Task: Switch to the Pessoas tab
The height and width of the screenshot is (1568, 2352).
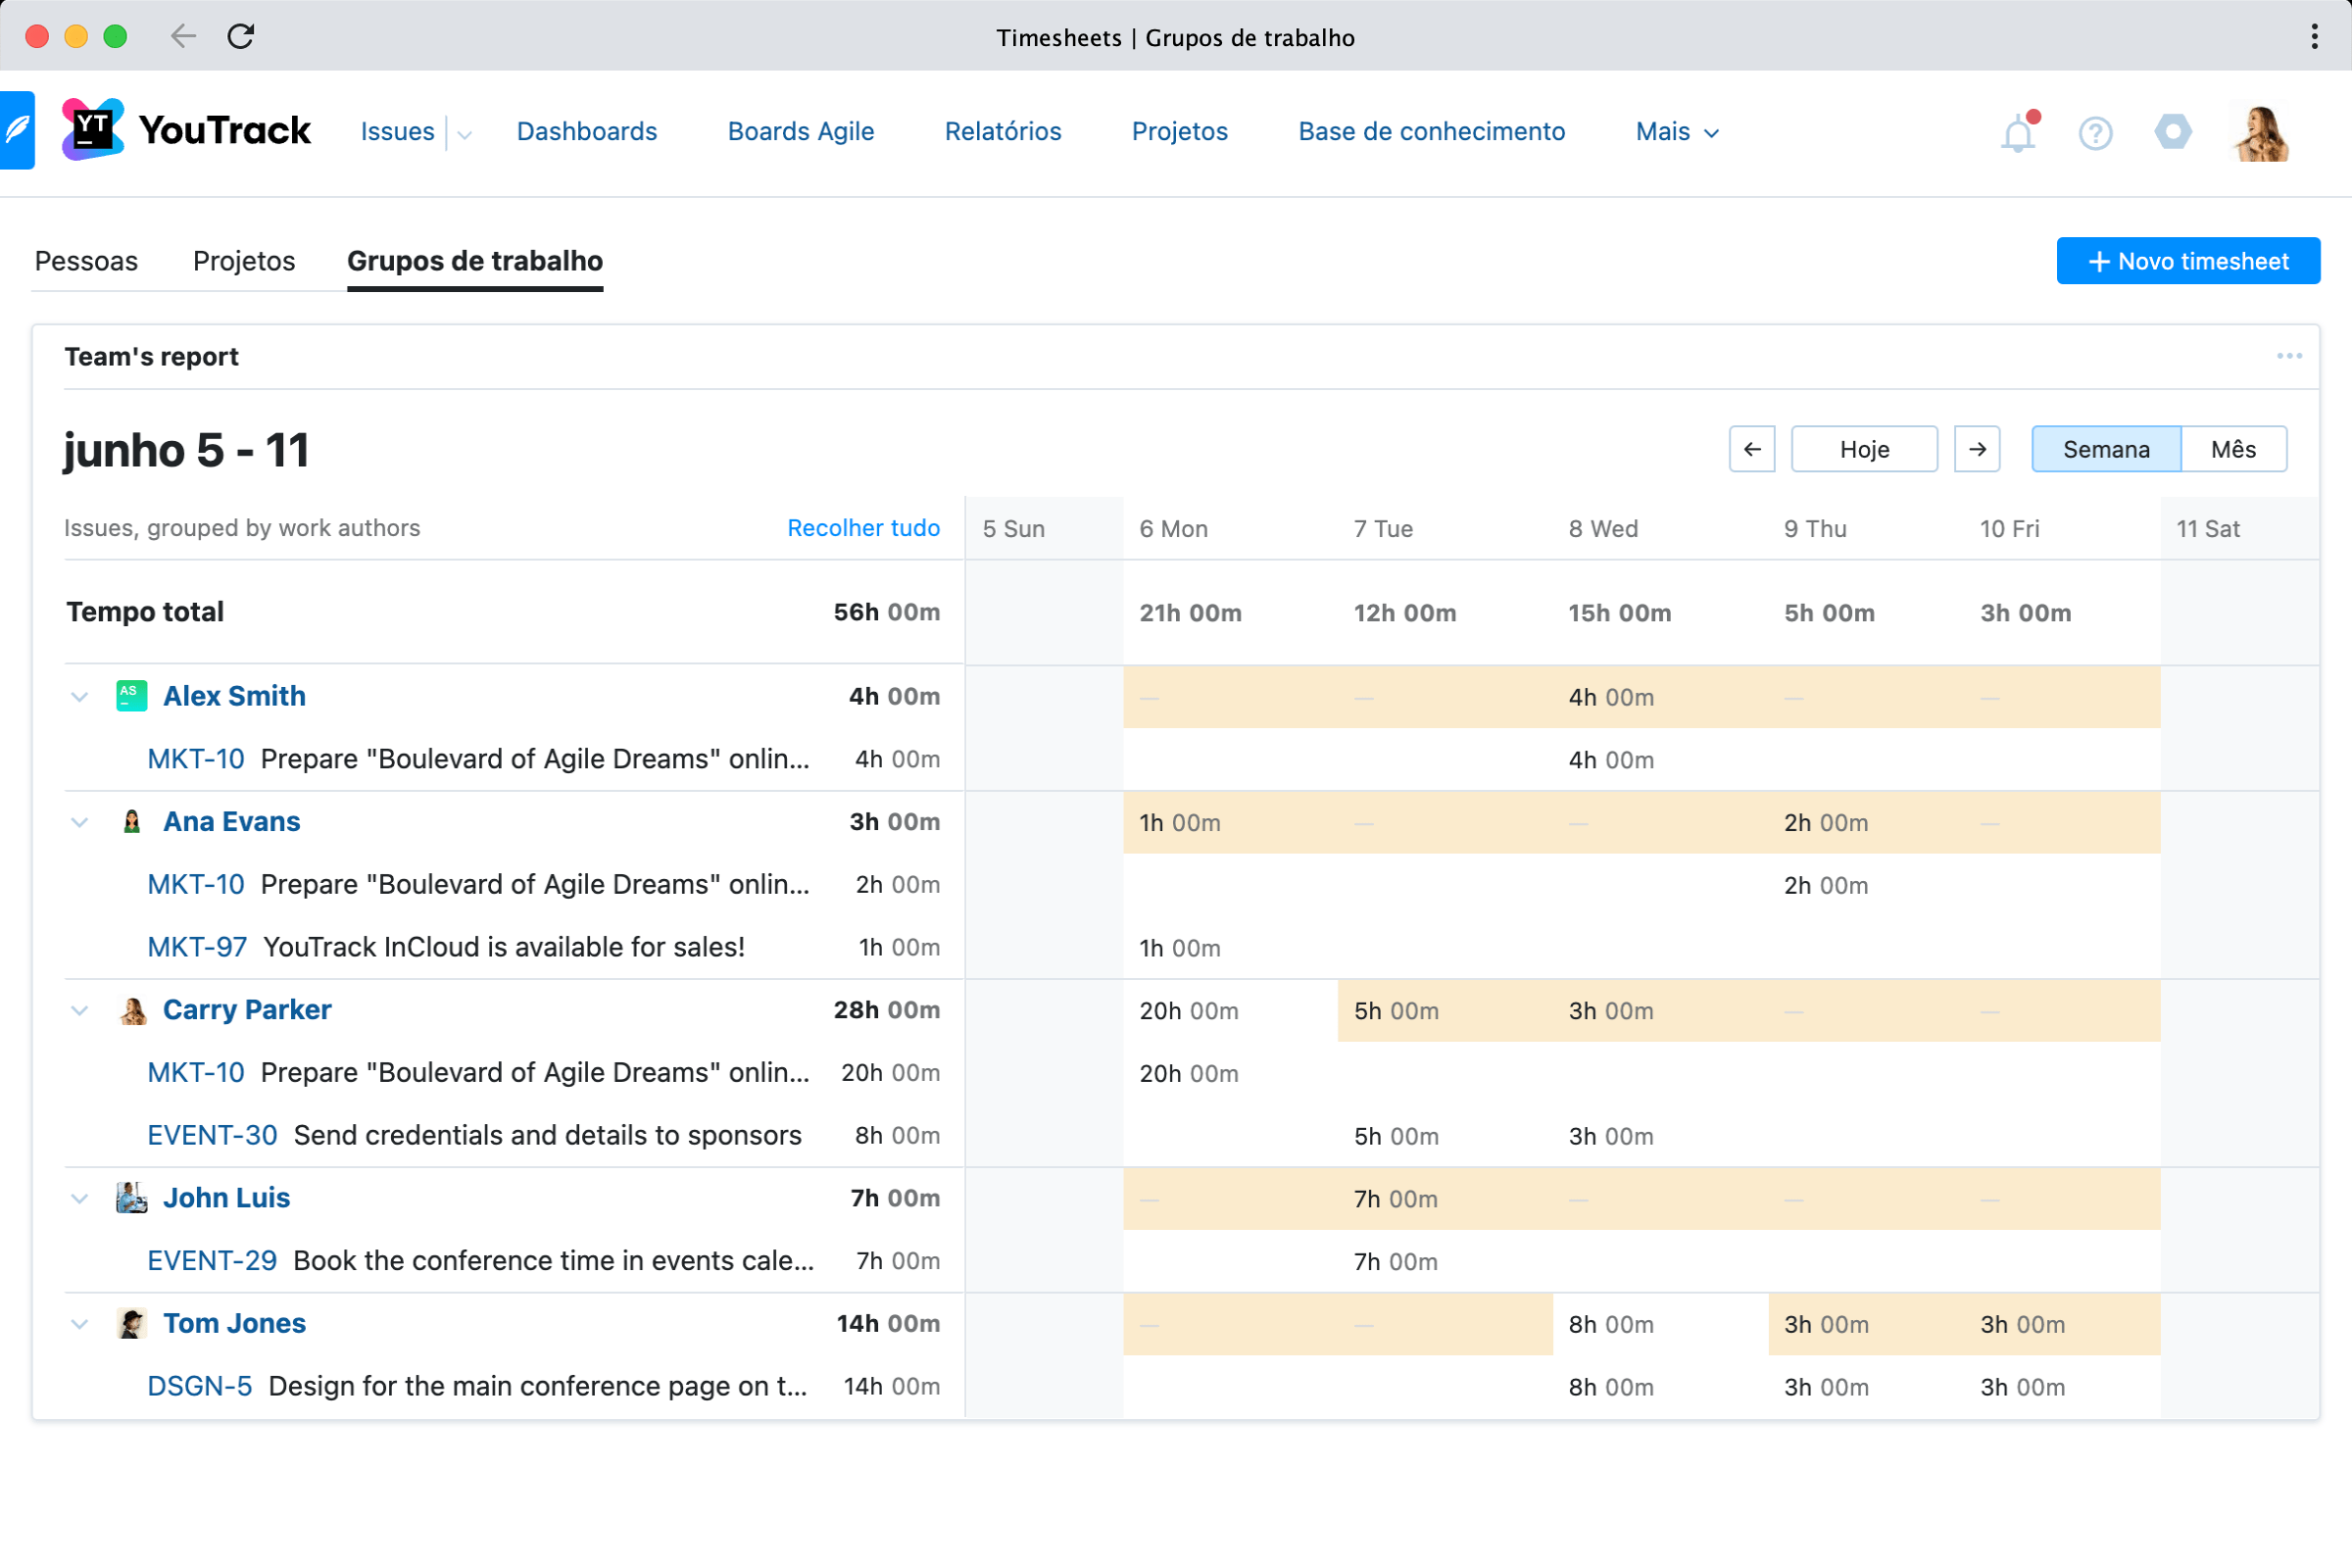Action: pyautogui.click(x=86, y=261)
